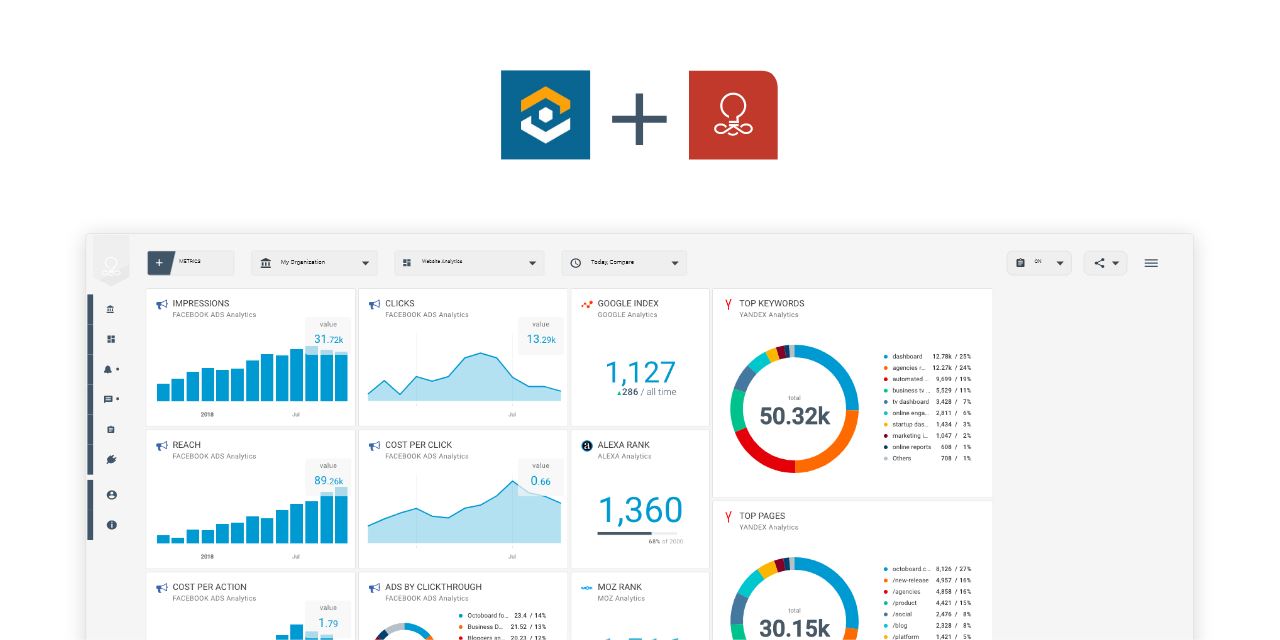Open the messages chat icon in the sidebar

coord(109,399)
